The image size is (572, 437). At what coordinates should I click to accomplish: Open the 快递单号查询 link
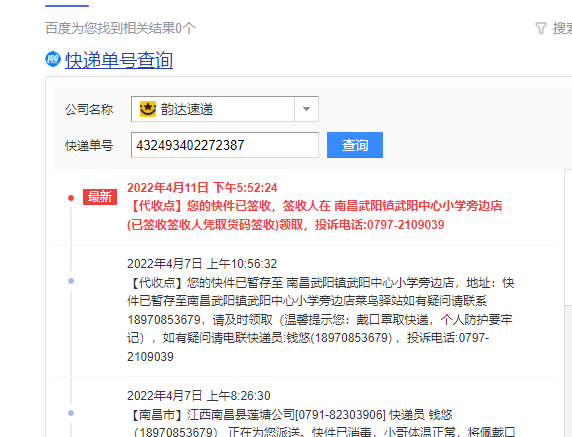click(119, 60)
